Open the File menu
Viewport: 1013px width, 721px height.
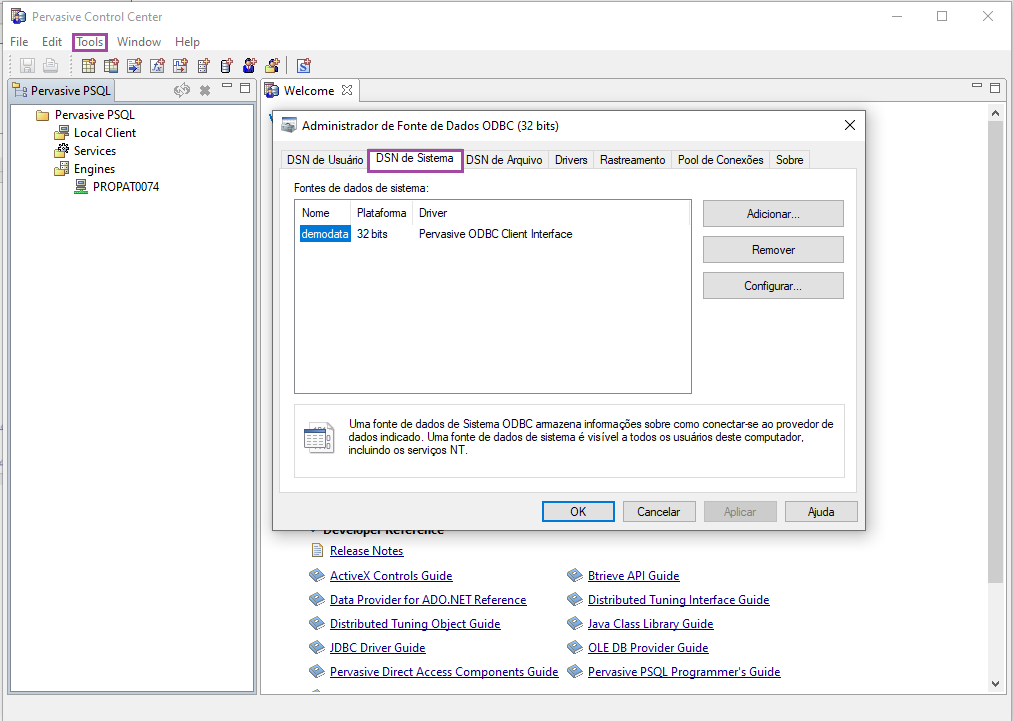click(19, 42)
